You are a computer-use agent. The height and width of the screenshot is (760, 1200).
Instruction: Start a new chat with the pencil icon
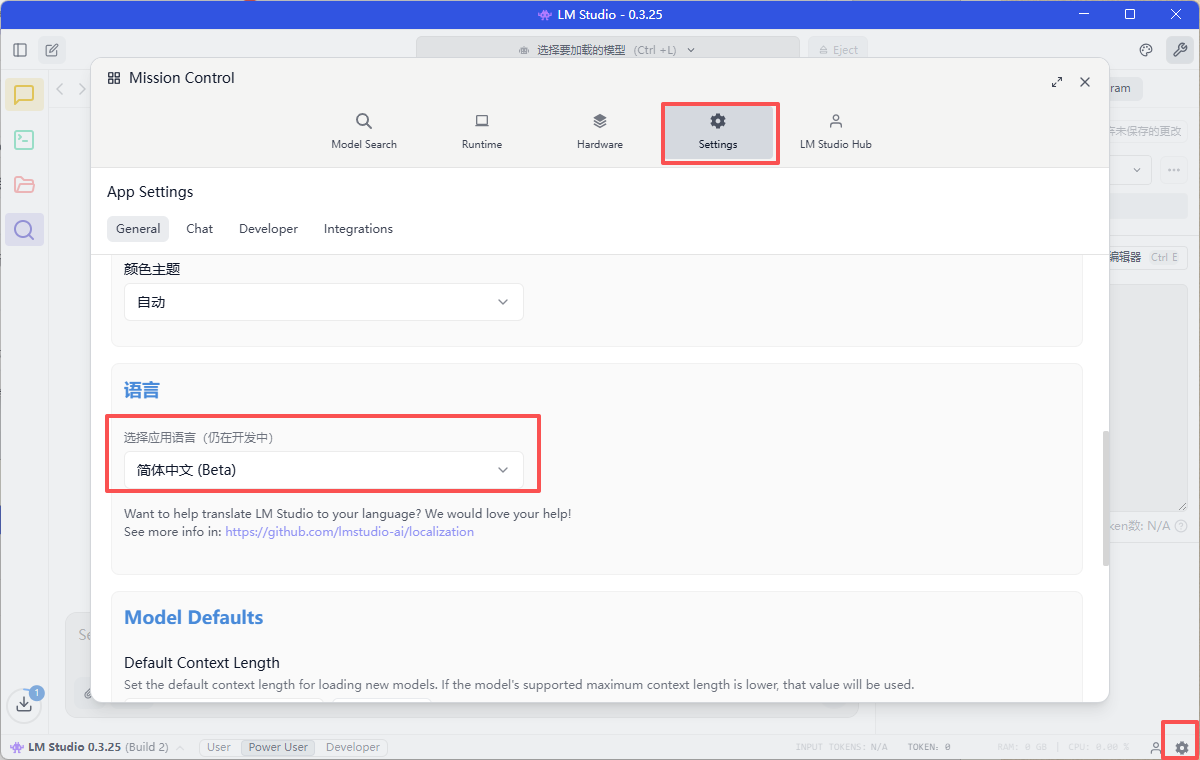(x=52, y=50)
